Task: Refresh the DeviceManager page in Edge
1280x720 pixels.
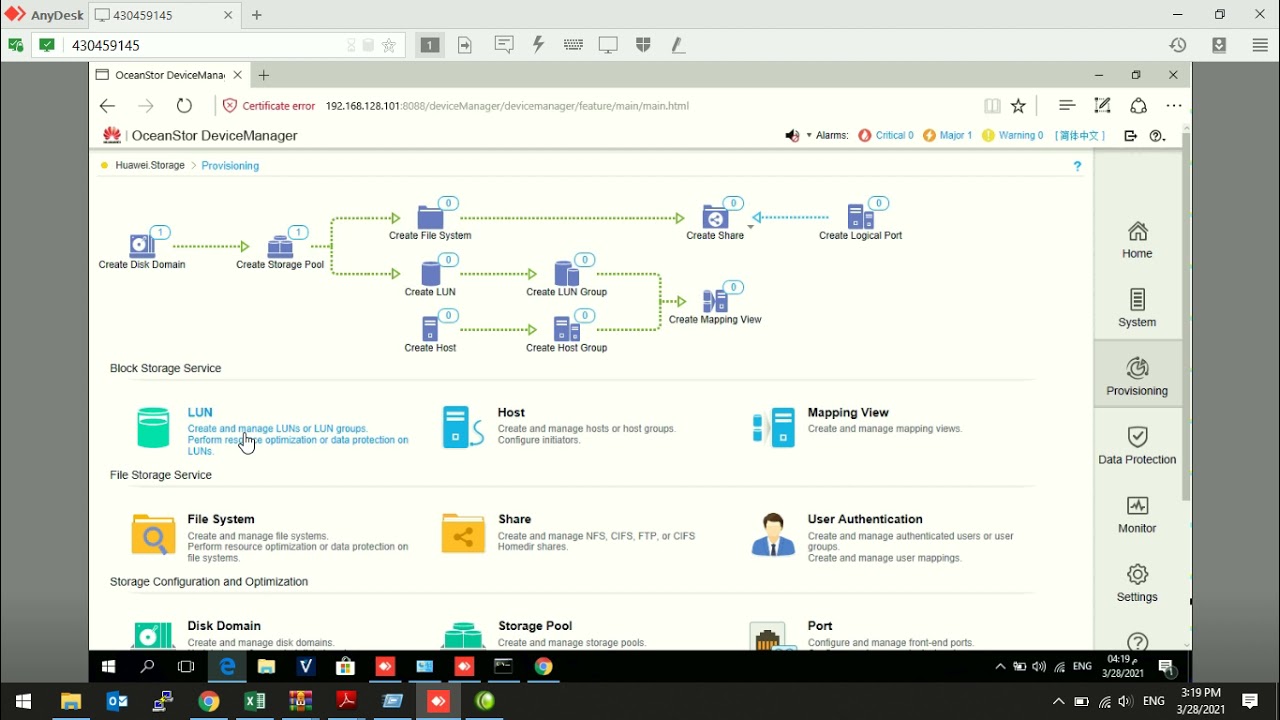Action: click(184, 106)
